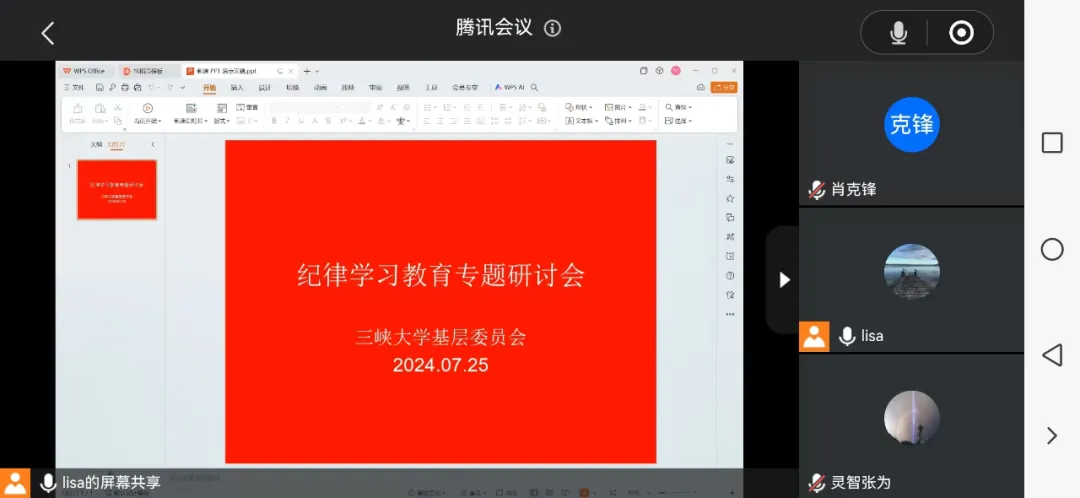
Task: Collapse the participant panel with the triangle handle
Action: pos(784,280)
